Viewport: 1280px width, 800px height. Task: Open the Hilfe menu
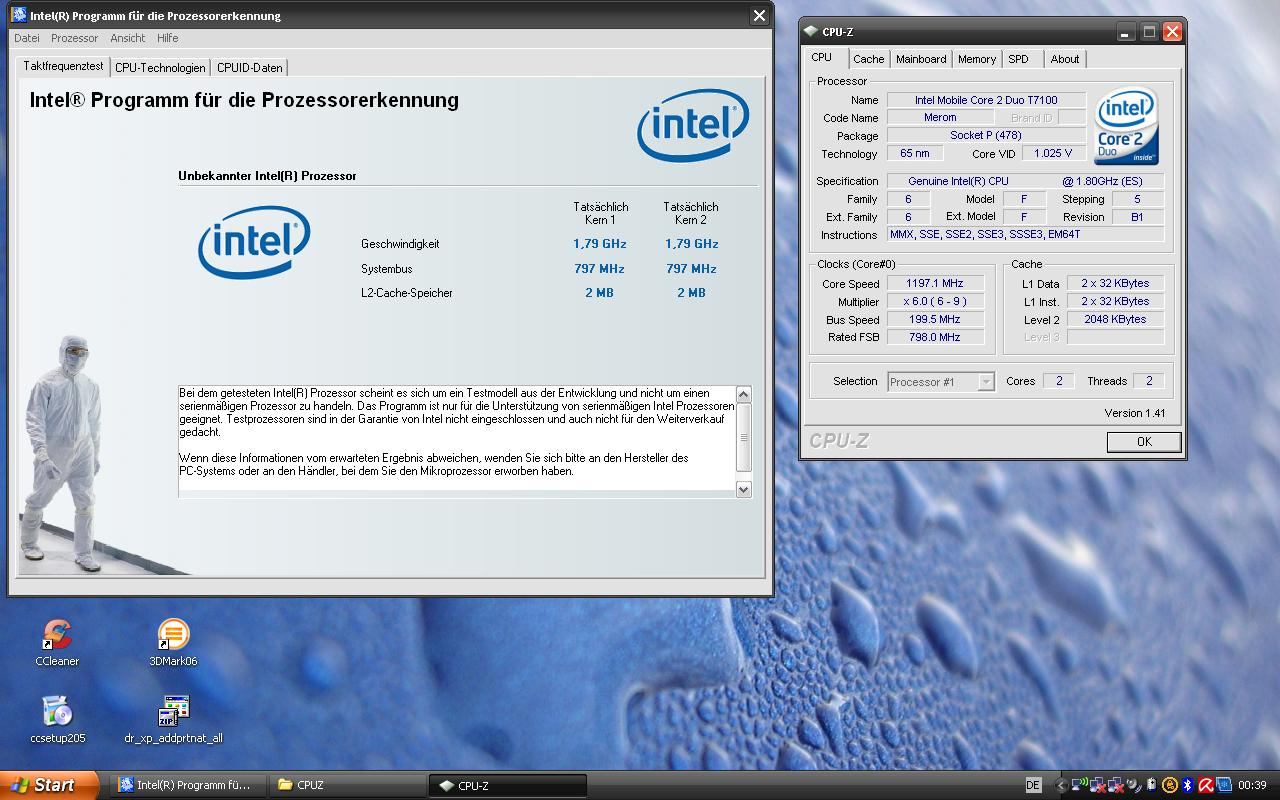point(168,38)
